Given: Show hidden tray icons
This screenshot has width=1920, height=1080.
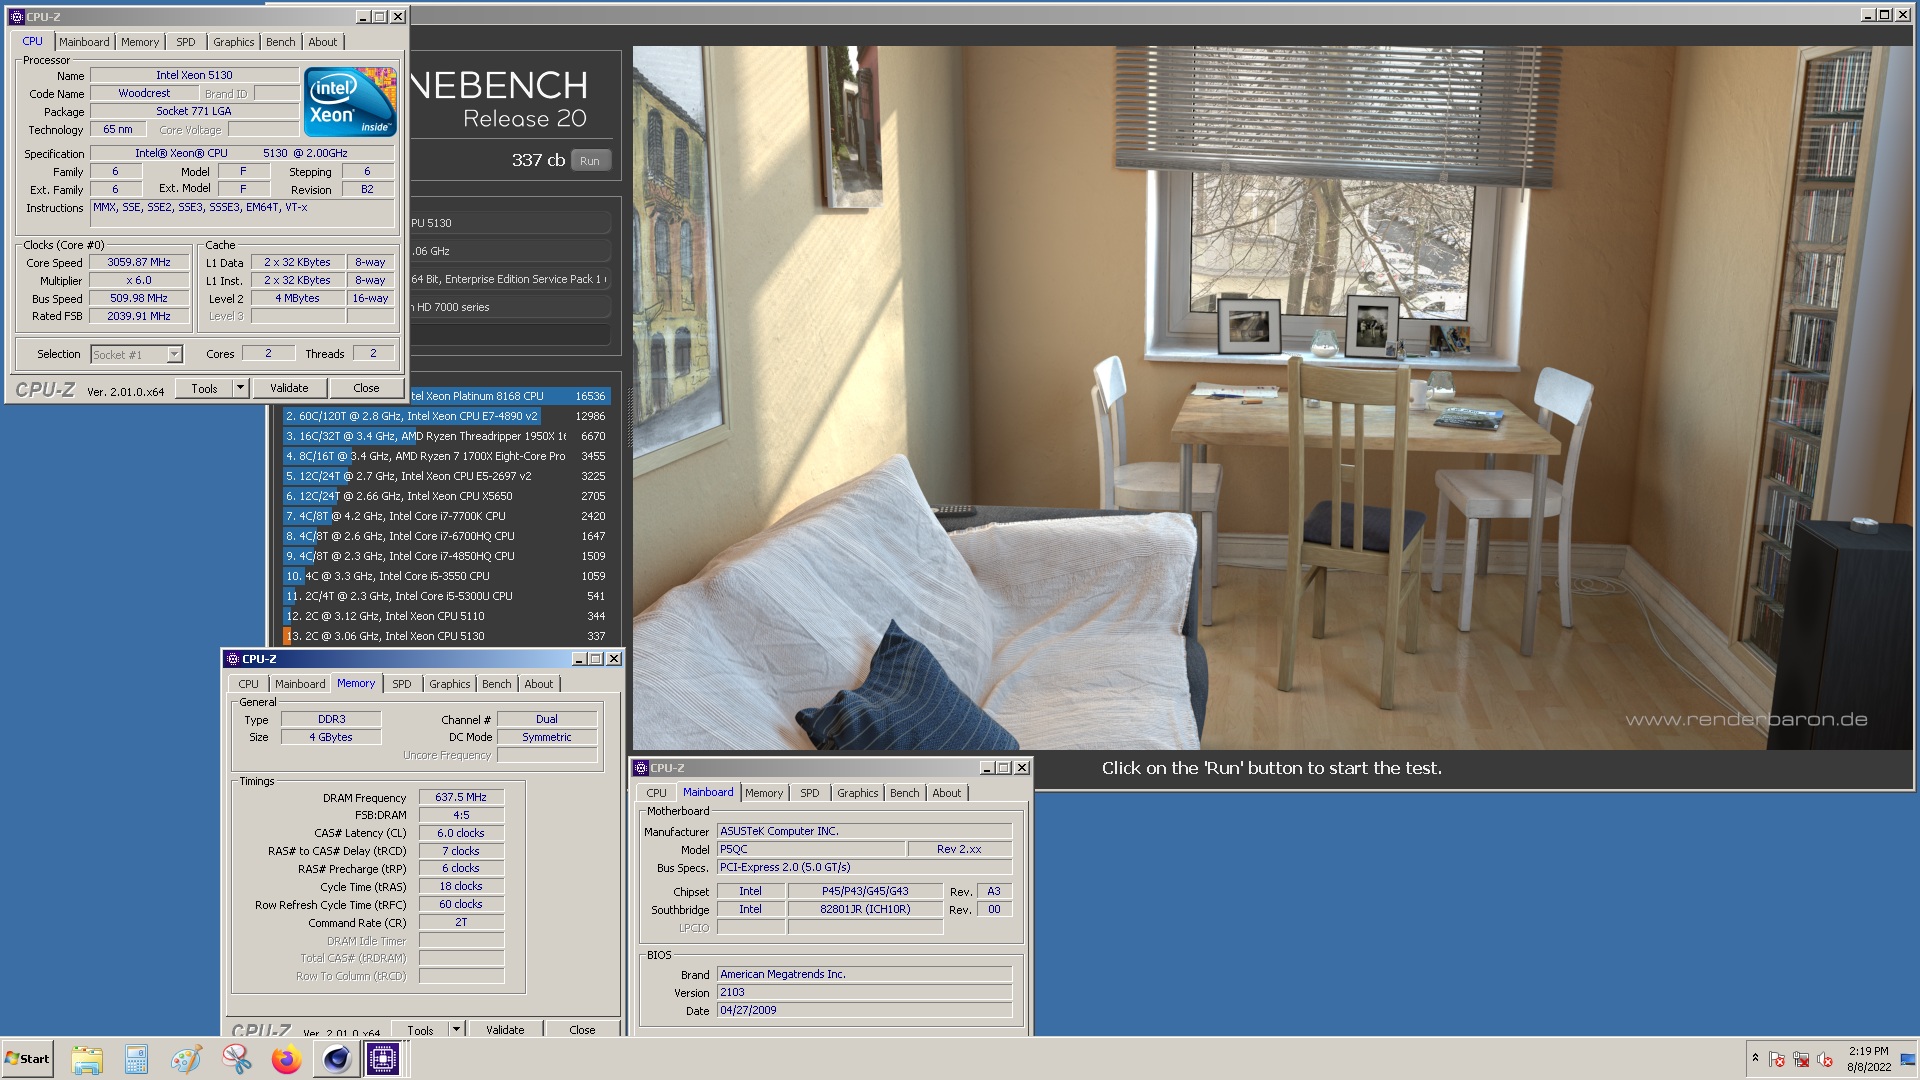Looking at the screenshot, I should pyautogui.click(x=1755, y=1057).
